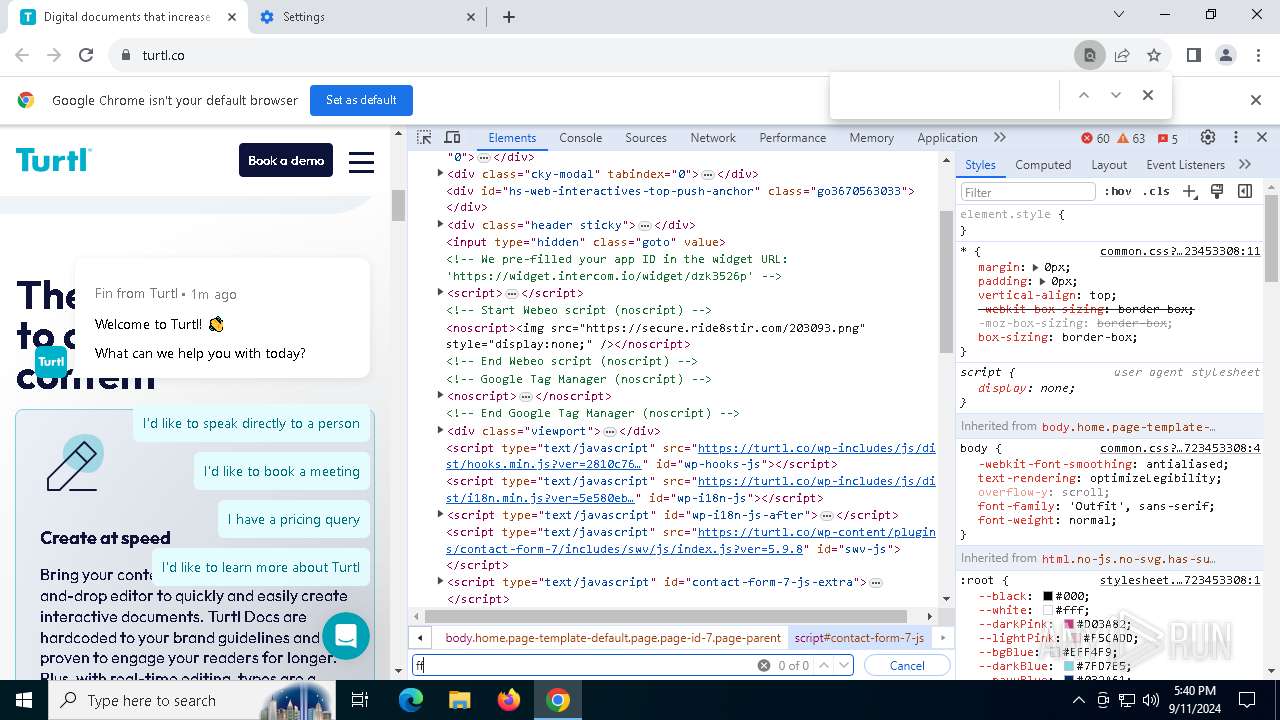Show the 63 warnings counter
This screenshot has height=720, width=1280.
(1131, 138)
